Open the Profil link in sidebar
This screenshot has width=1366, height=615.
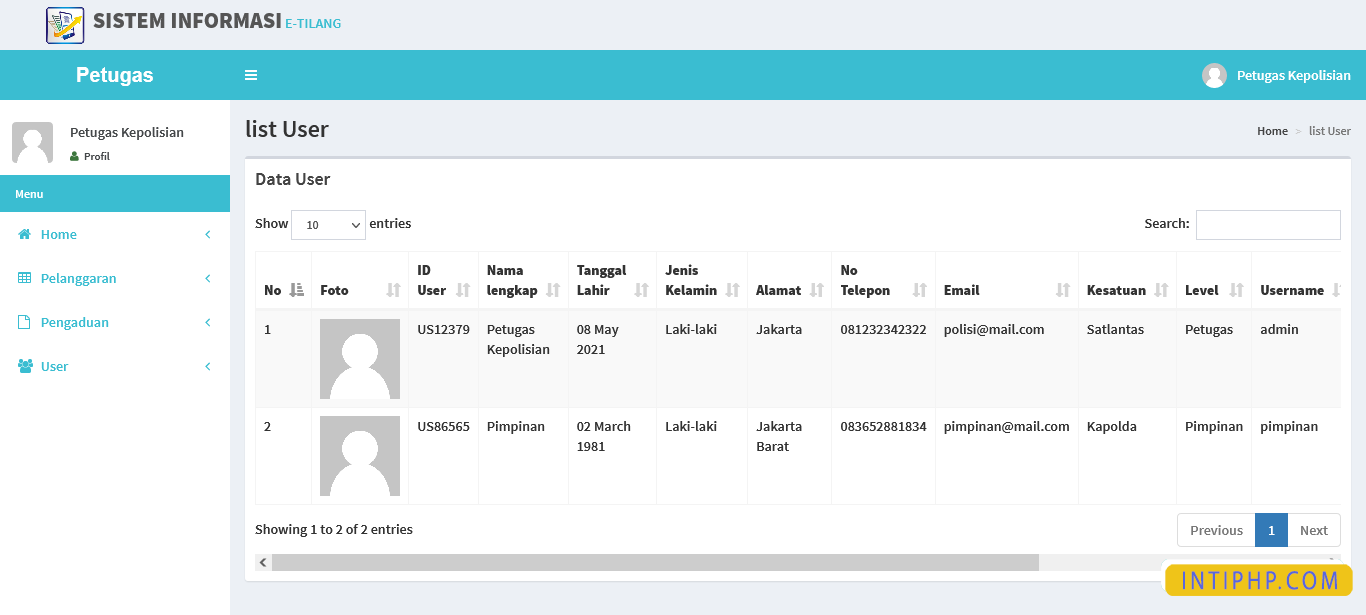tap(96, 156)
